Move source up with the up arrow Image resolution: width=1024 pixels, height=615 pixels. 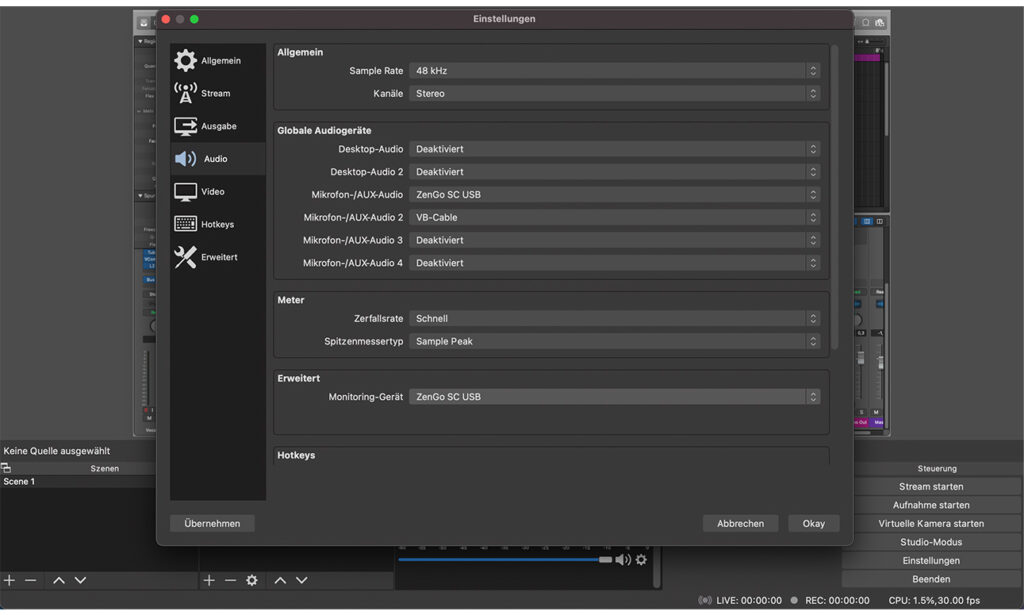280,580
